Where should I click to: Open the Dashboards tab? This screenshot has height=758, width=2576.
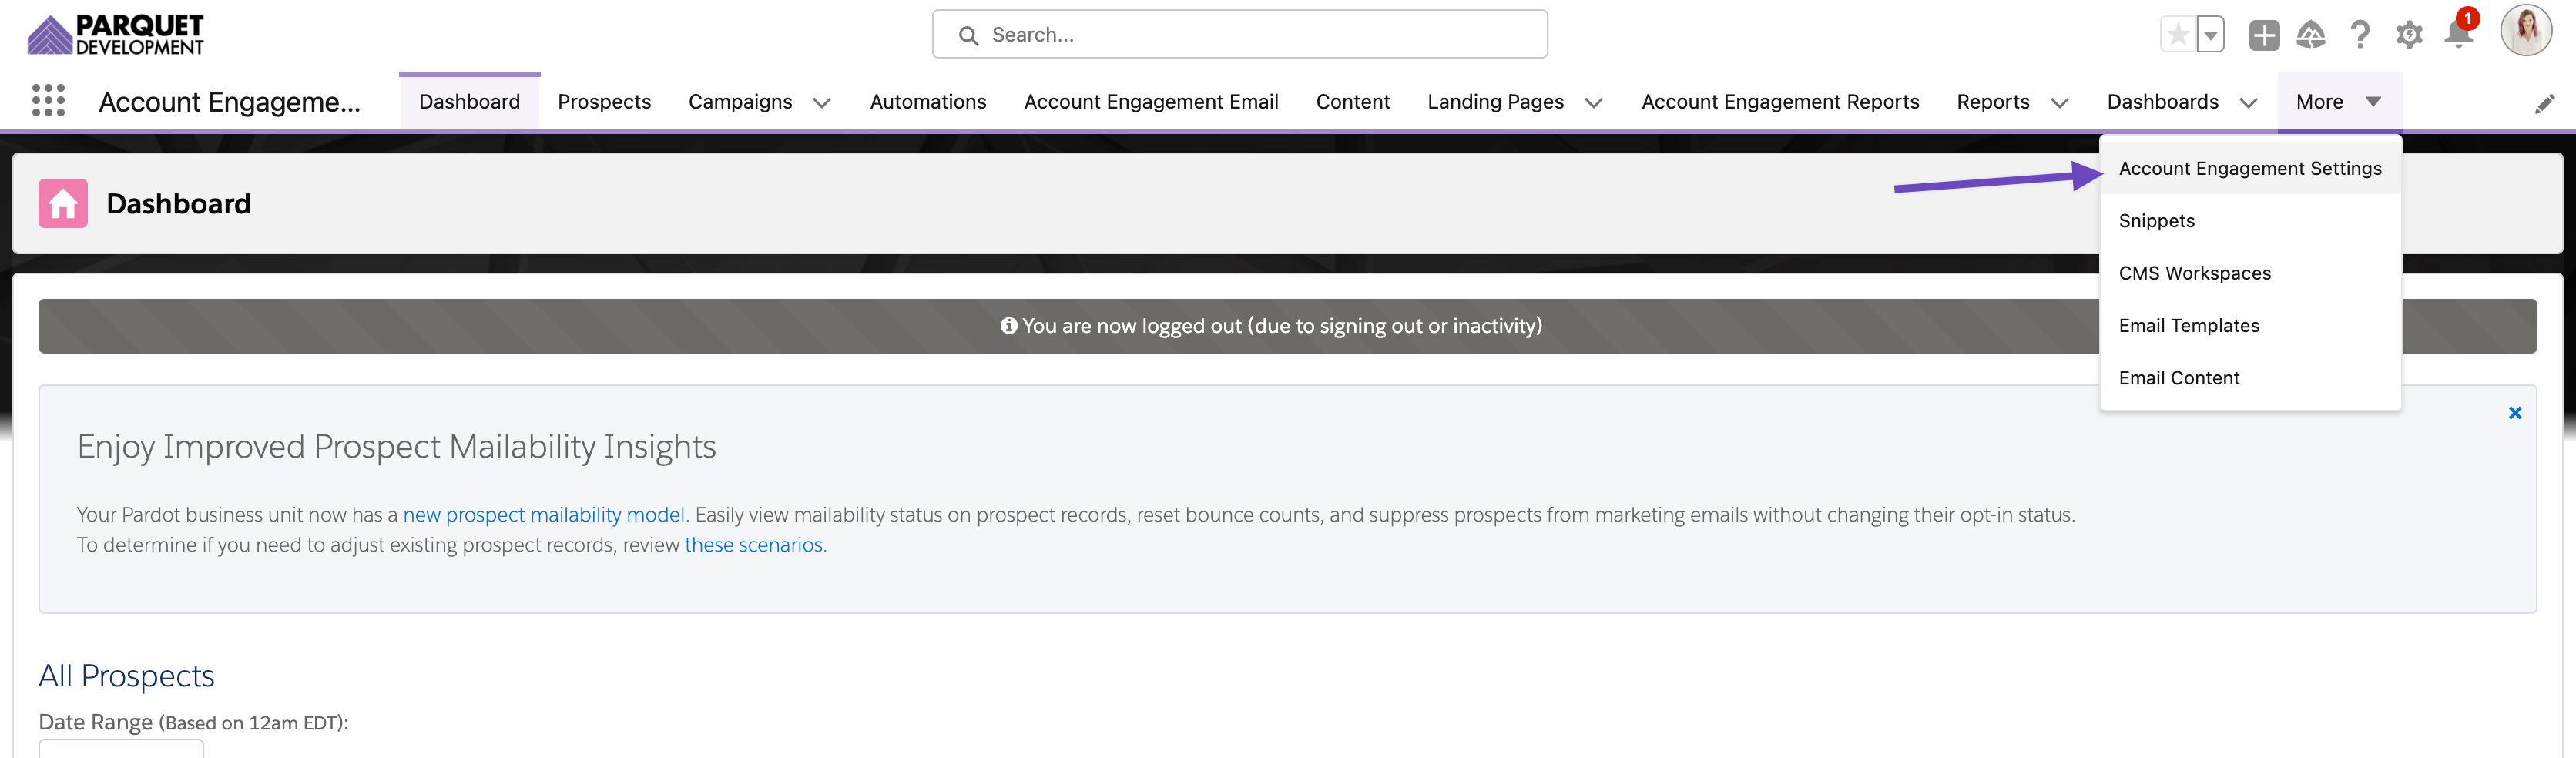click(2163, 102)
